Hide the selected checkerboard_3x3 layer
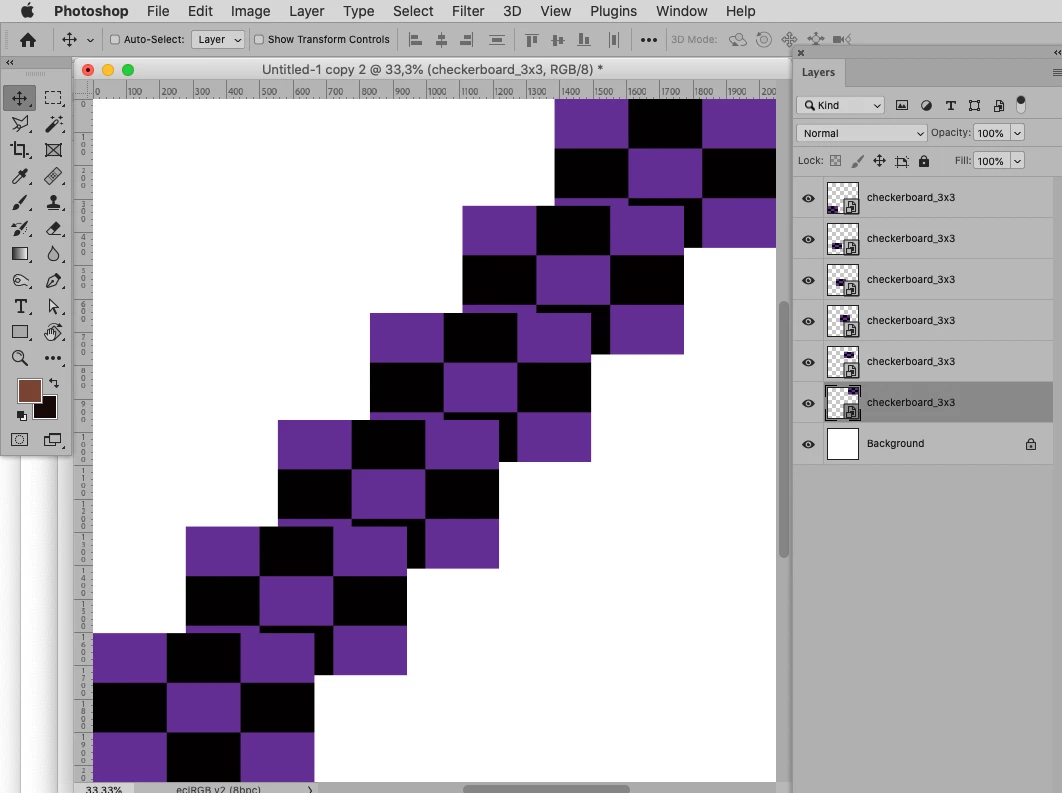1062x793 pixels. click(808, 403)
